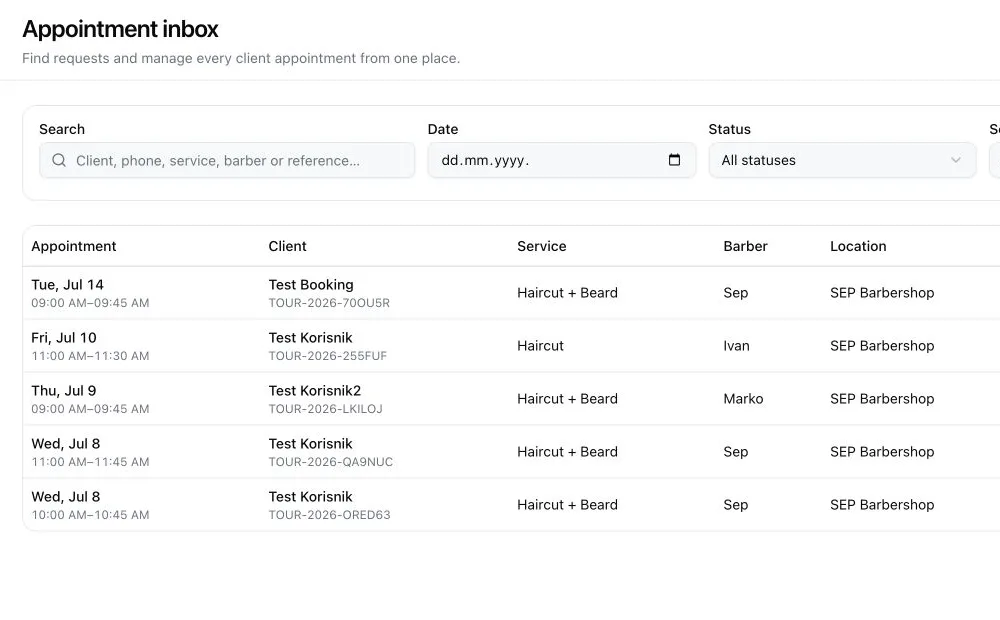Click the Location column header
This screenshot has width=1000, height=620.
[x=858, y=246]
